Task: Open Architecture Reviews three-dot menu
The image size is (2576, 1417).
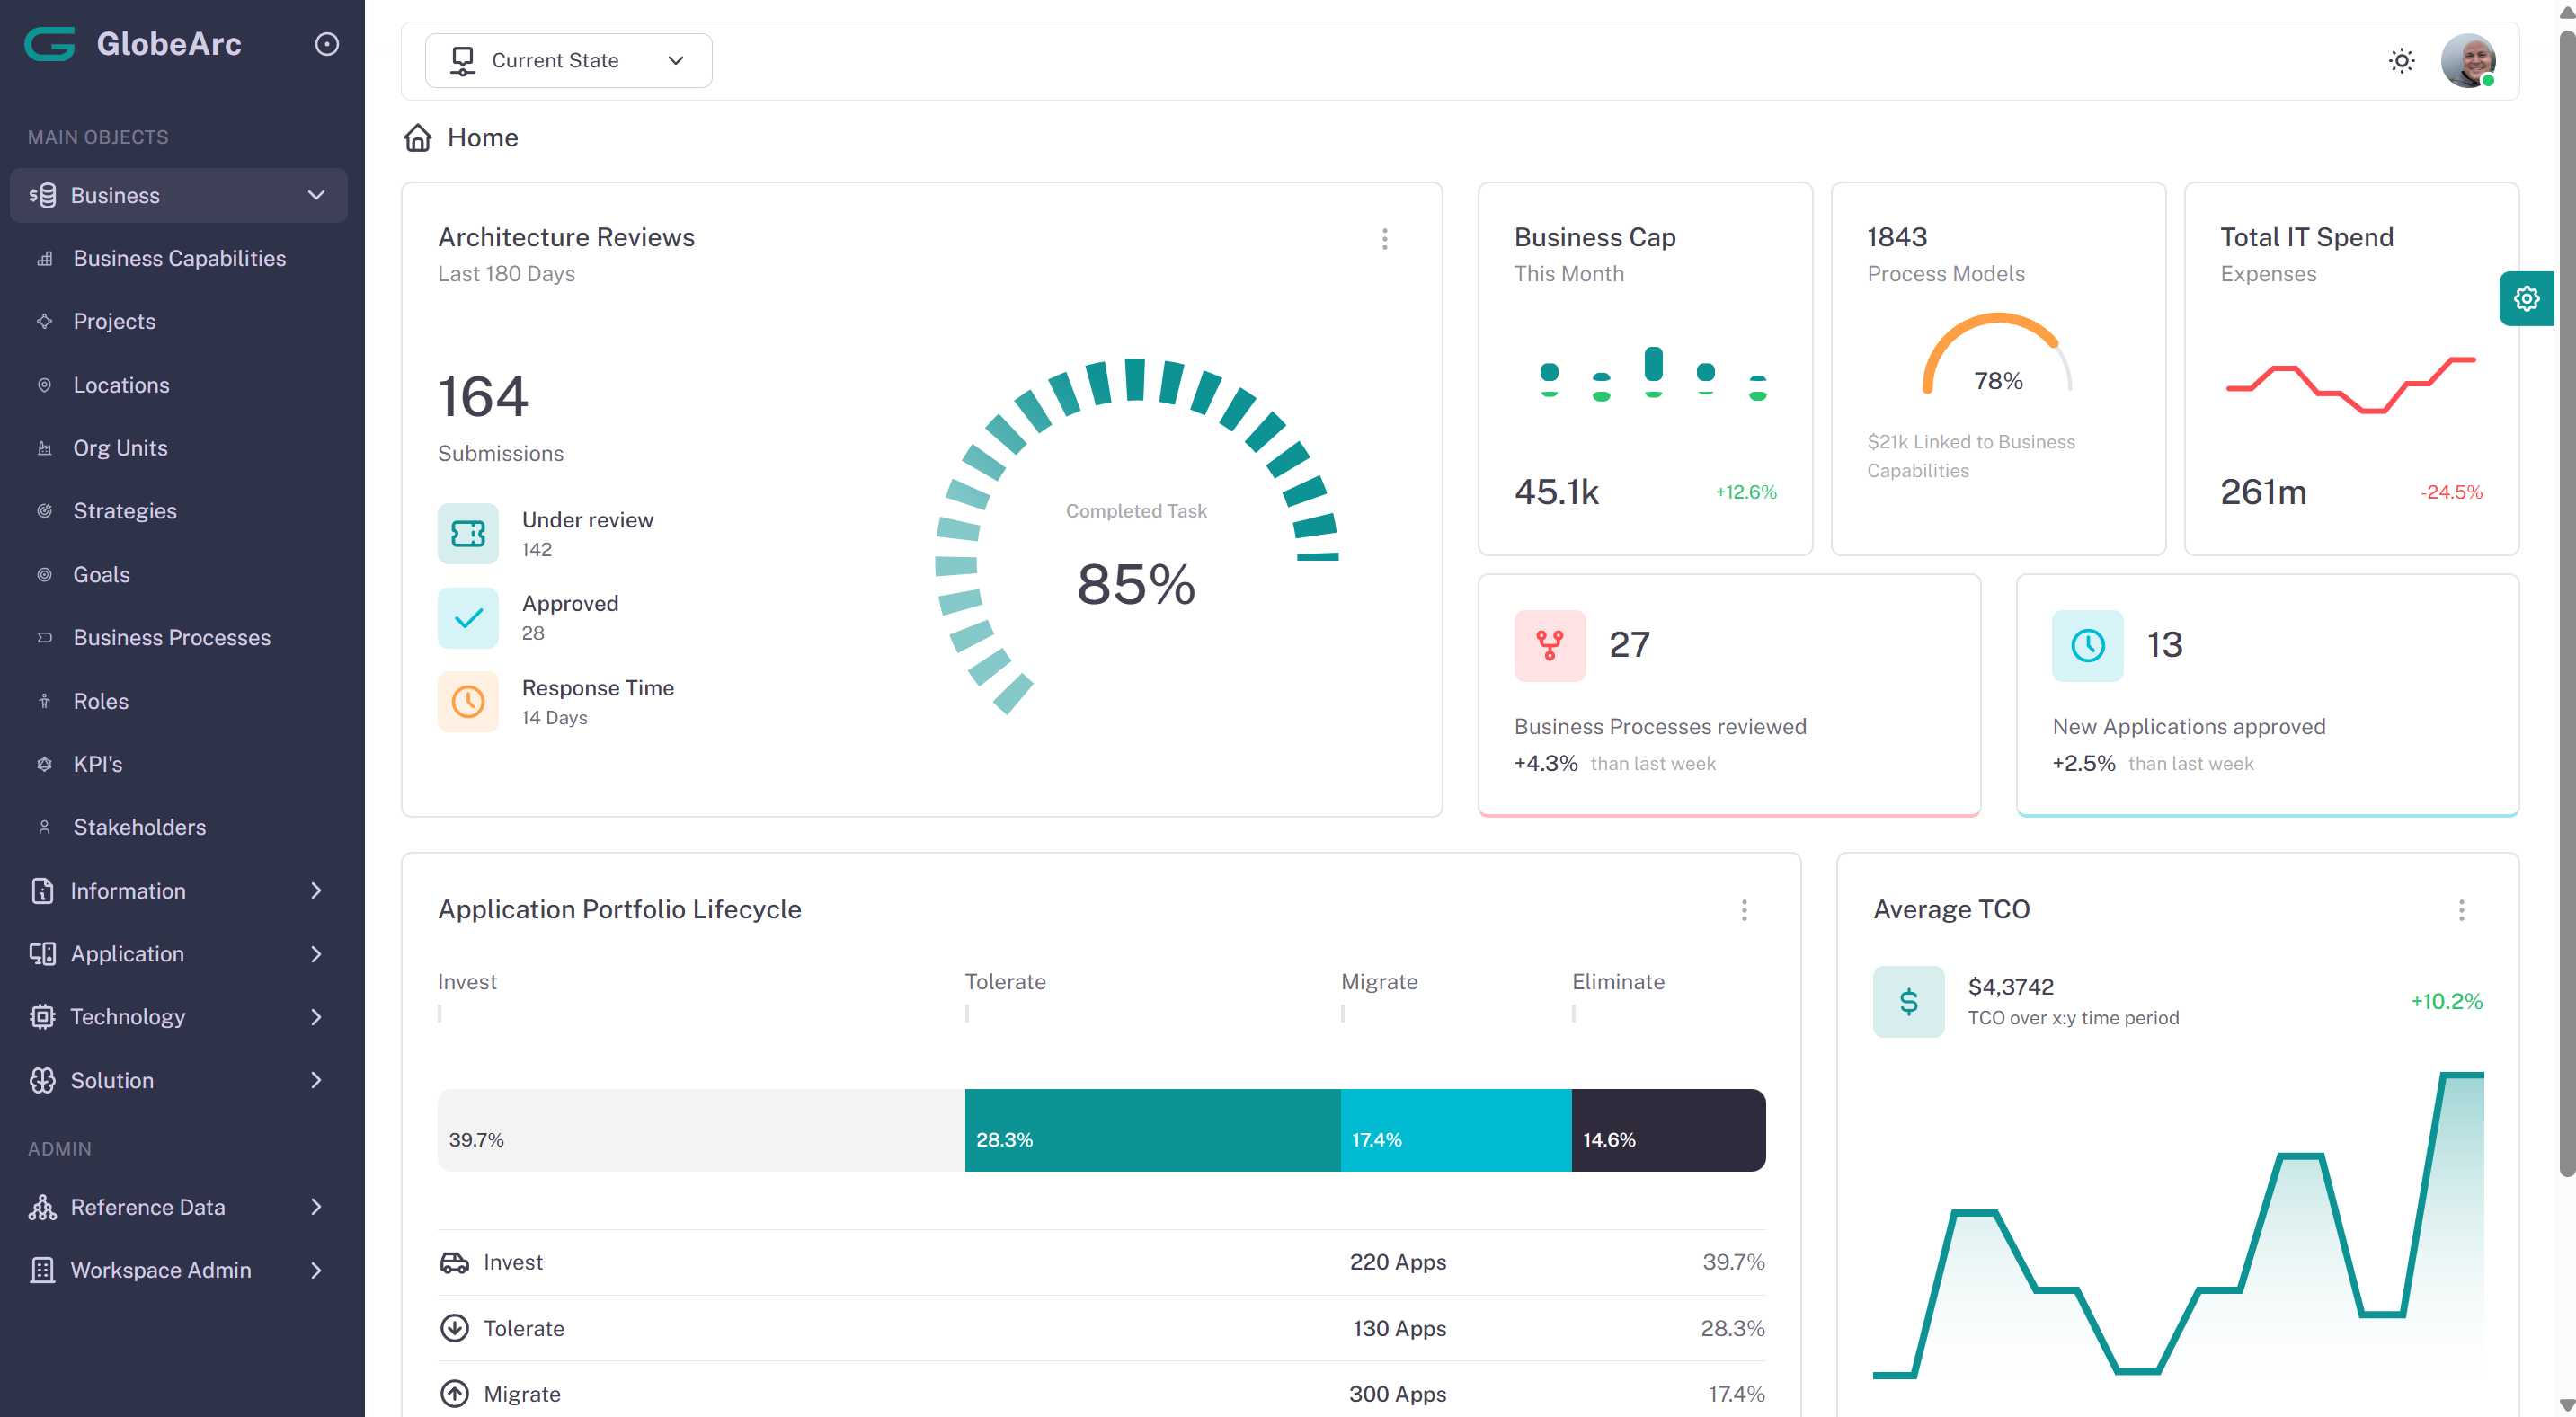Action: [x=1384, y=238]
